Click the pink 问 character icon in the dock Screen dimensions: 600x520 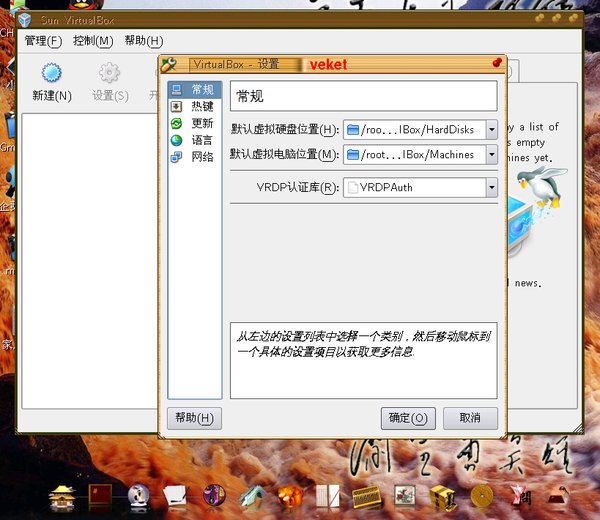520,496
